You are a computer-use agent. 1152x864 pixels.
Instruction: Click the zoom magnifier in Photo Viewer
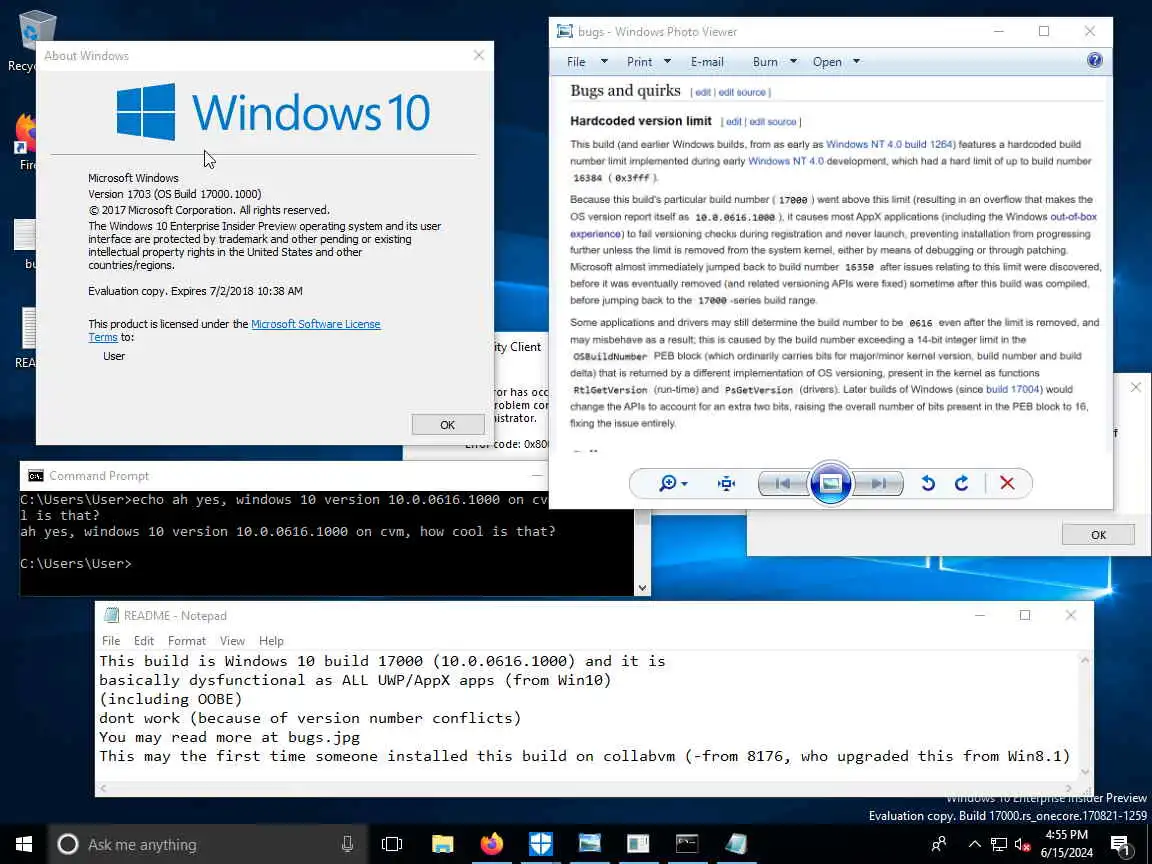[x=672, y=483]
